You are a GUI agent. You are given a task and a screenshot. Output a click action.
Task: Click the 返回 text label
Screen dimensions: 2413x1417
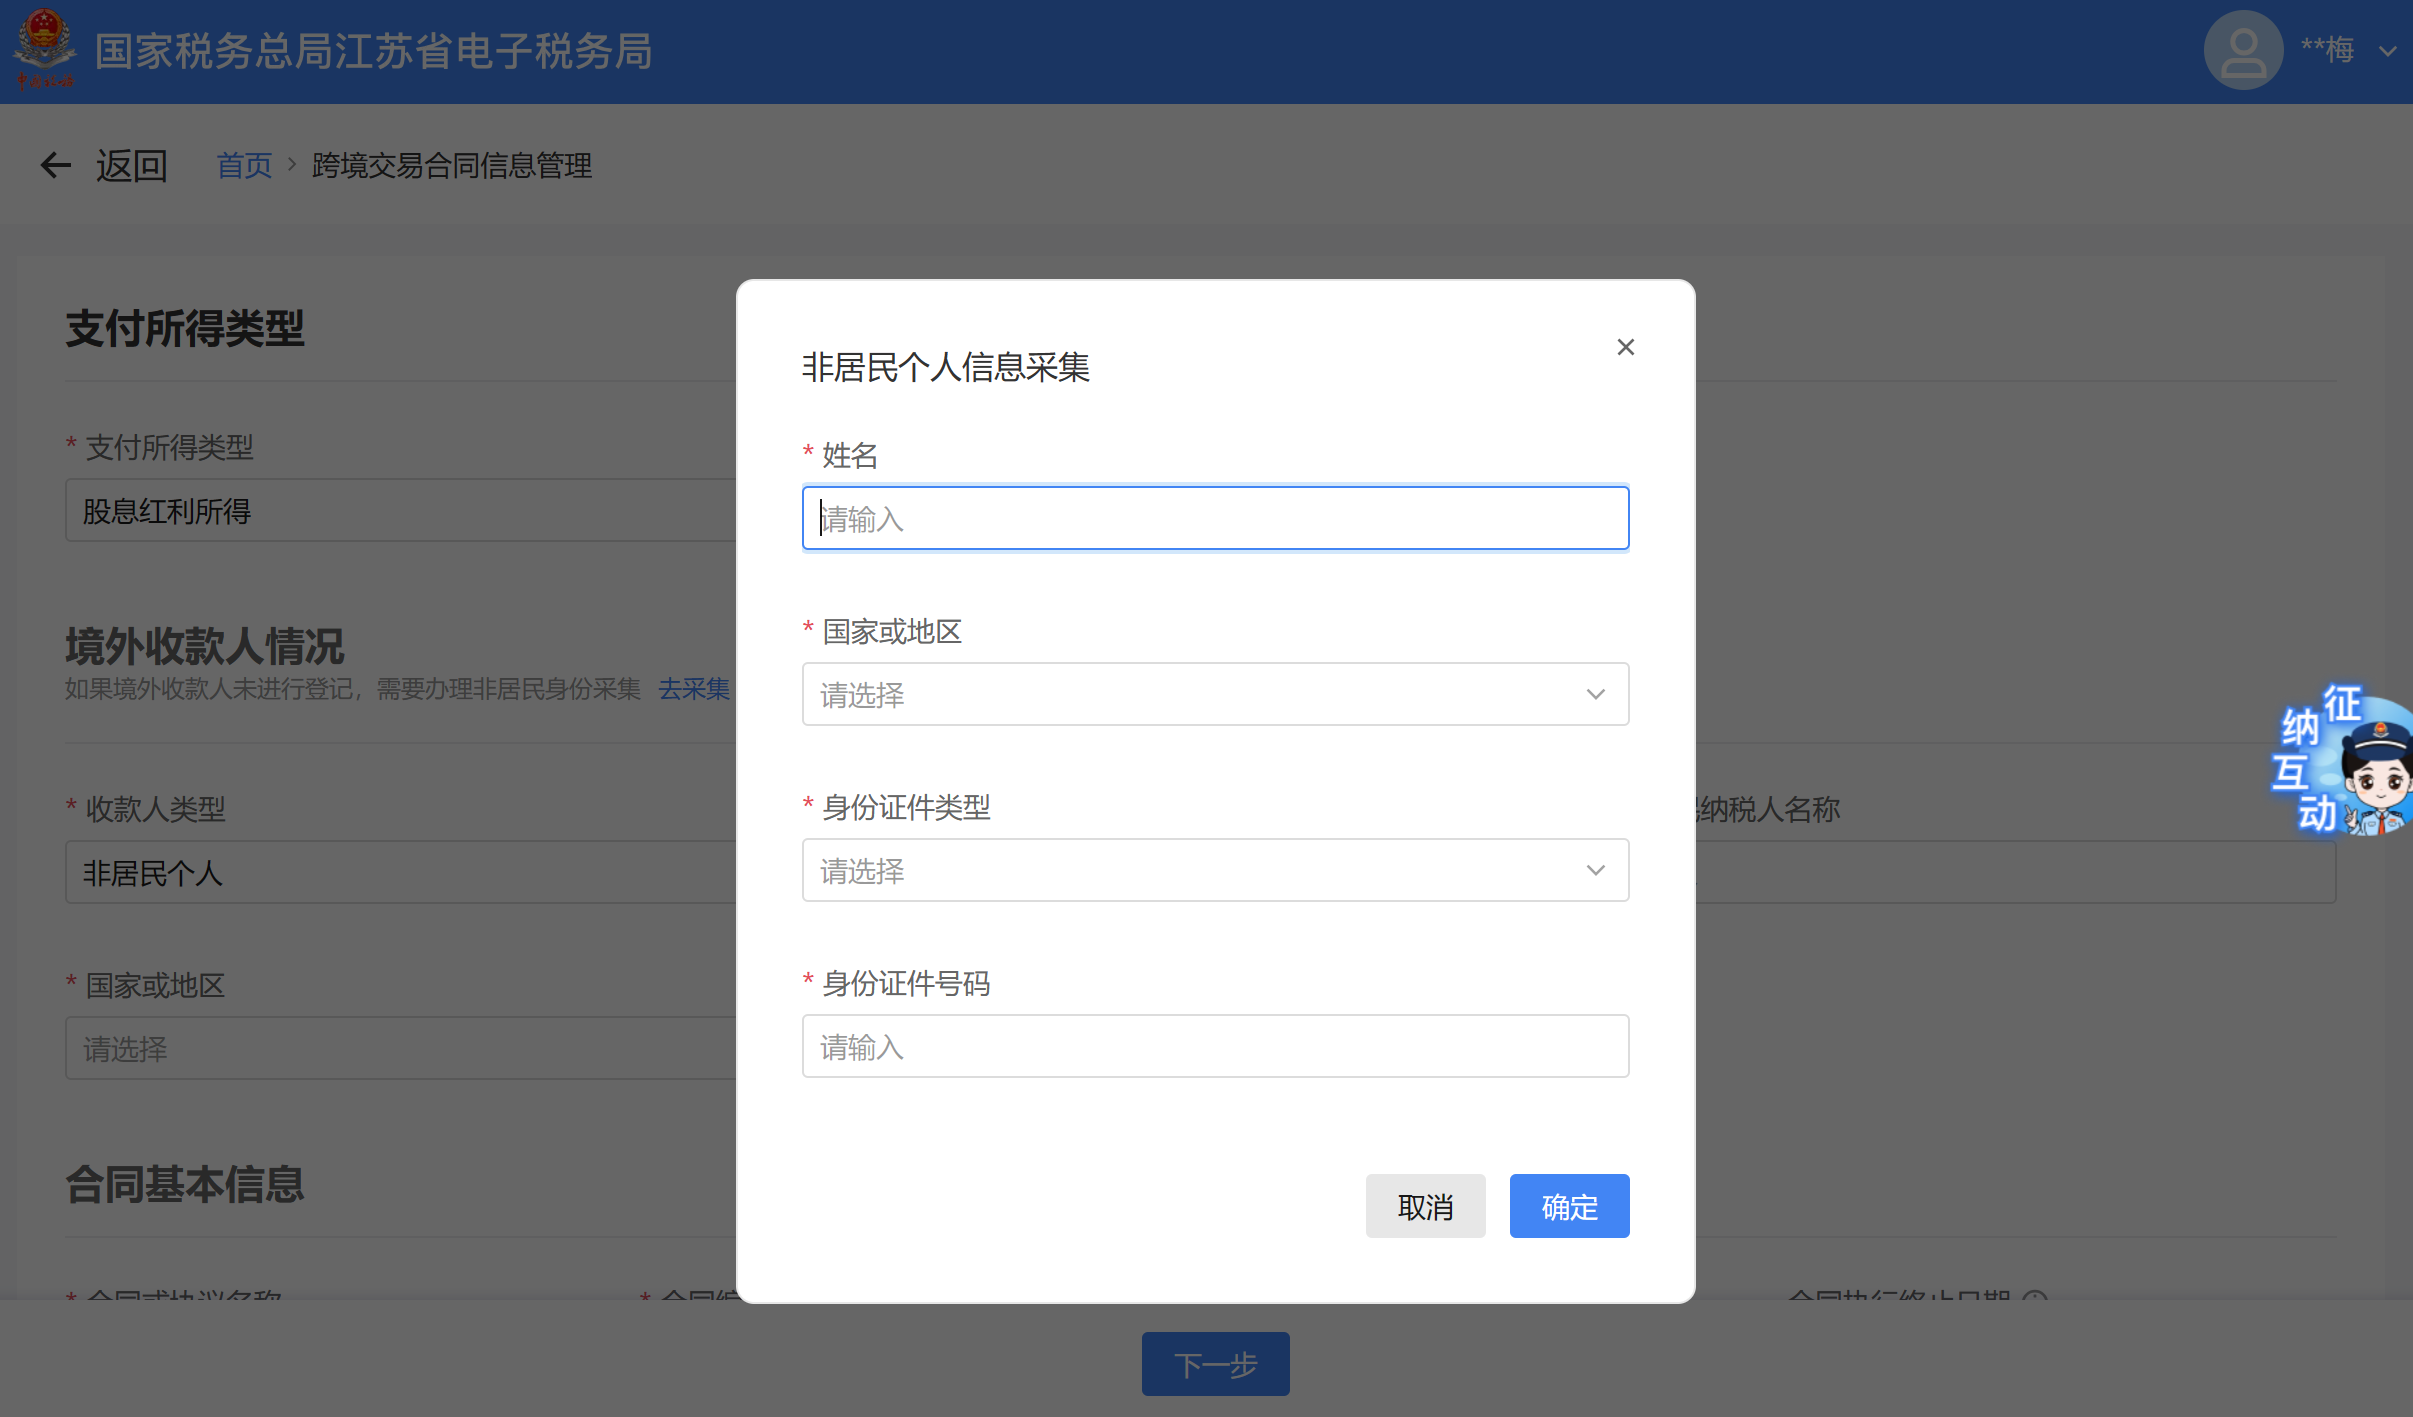click(x=132, y=165)
